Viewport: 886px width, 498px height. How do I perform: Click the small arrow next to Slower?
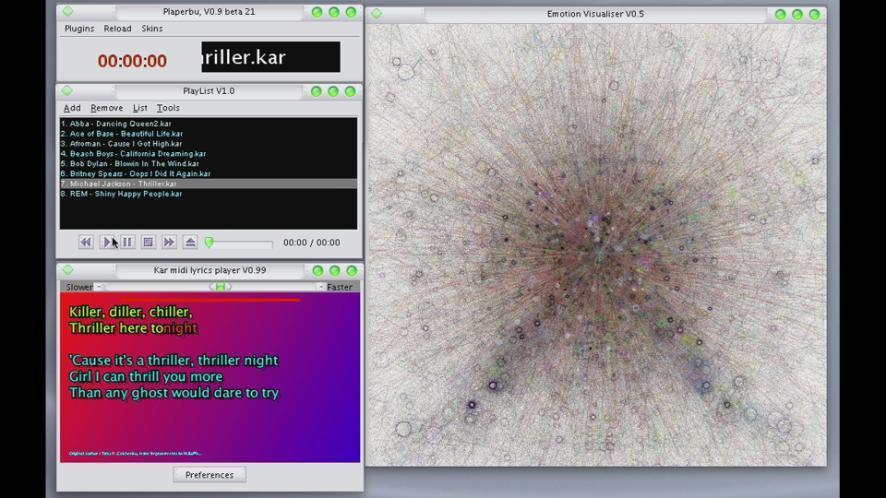click(98, 287)
